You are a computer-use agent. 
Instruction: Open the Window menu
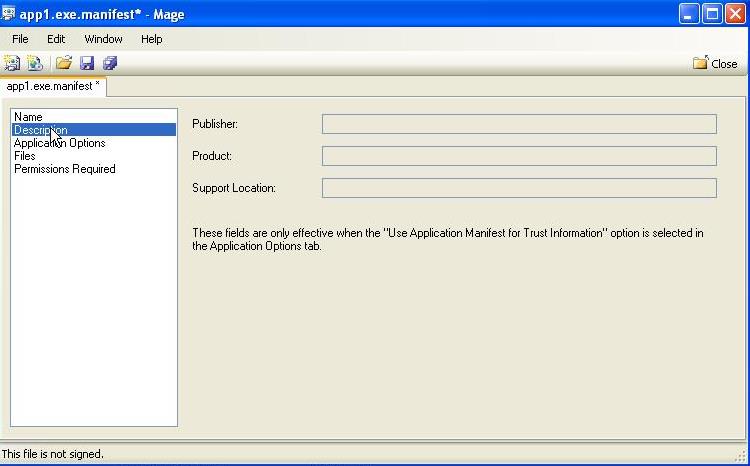pos(103,39)
